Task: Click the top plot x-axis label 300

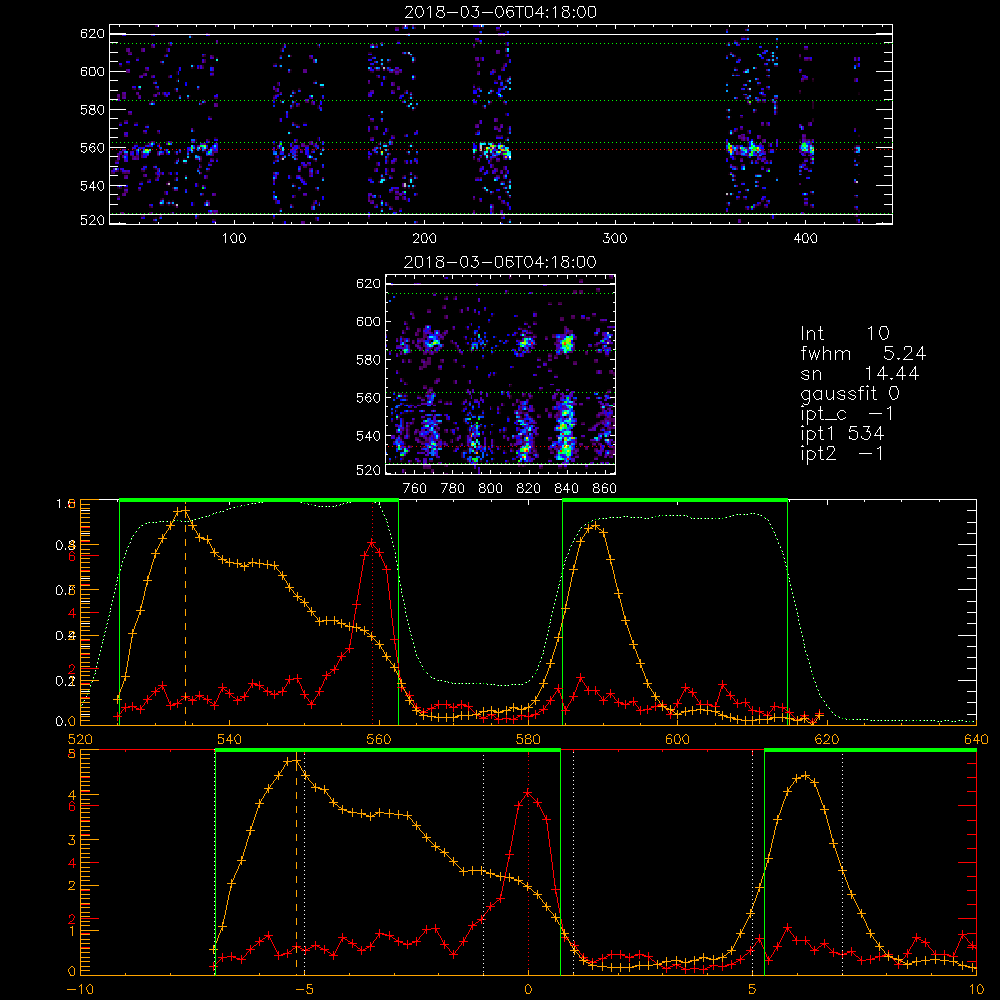Action: click(615, 239)
